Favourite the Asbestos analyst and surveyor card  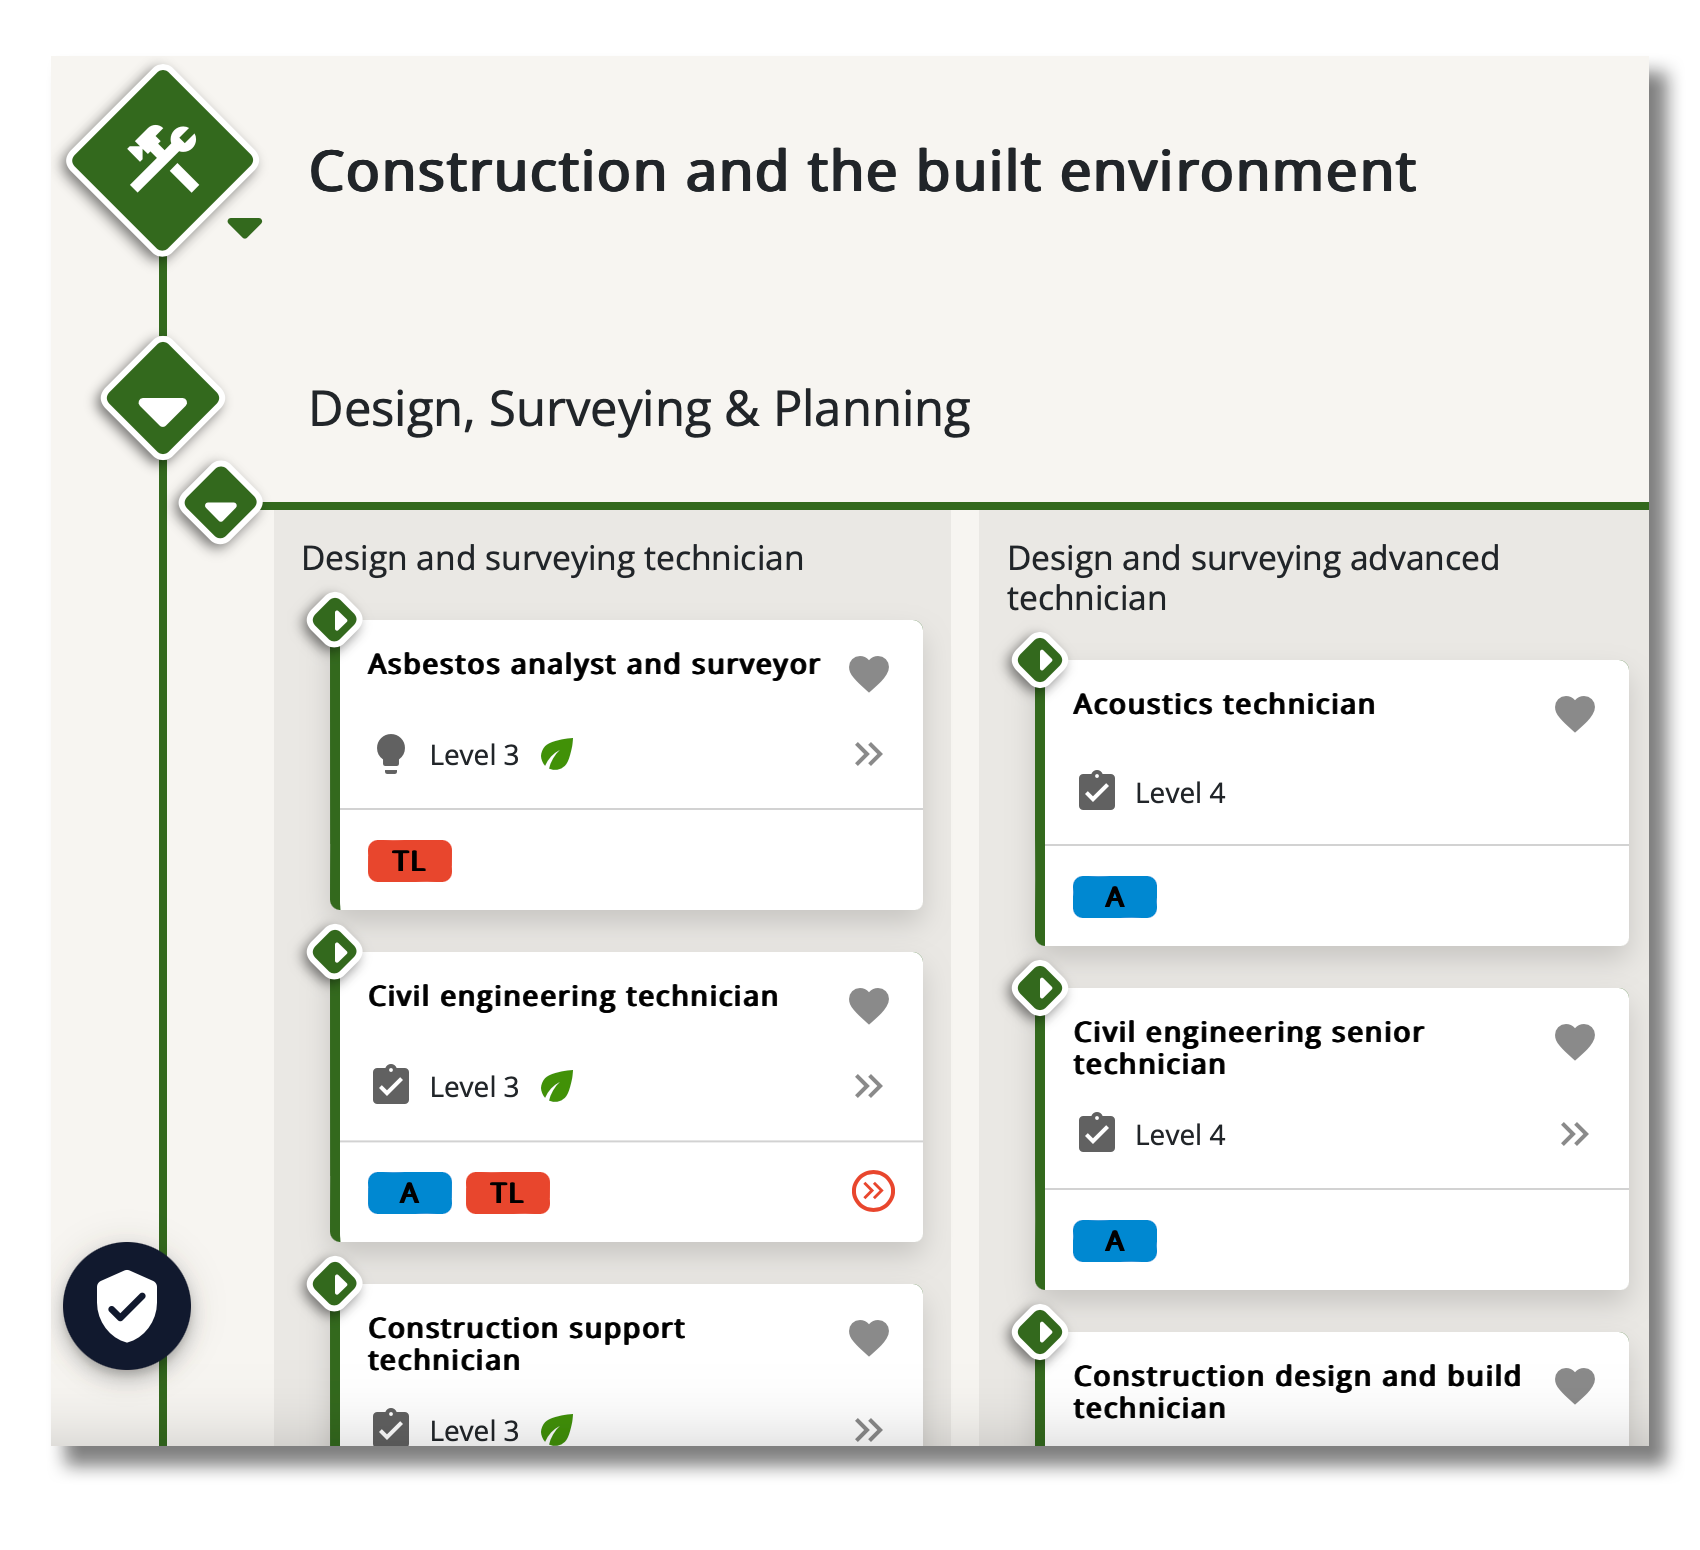(868, 673)
